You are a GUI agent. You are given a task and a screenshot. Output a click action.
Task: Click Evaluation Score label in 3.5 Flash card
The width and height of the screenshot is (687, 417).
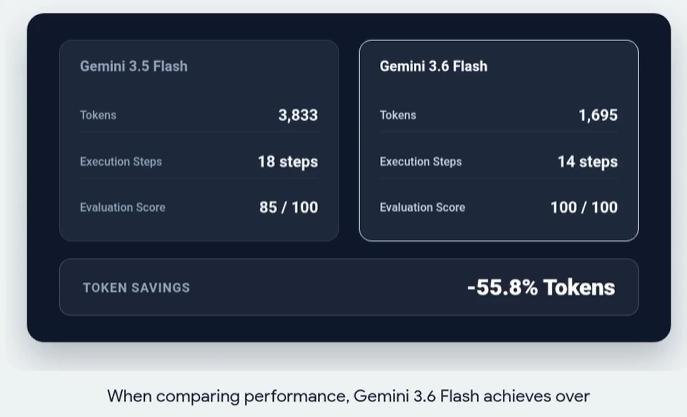[x=123, y=207]
